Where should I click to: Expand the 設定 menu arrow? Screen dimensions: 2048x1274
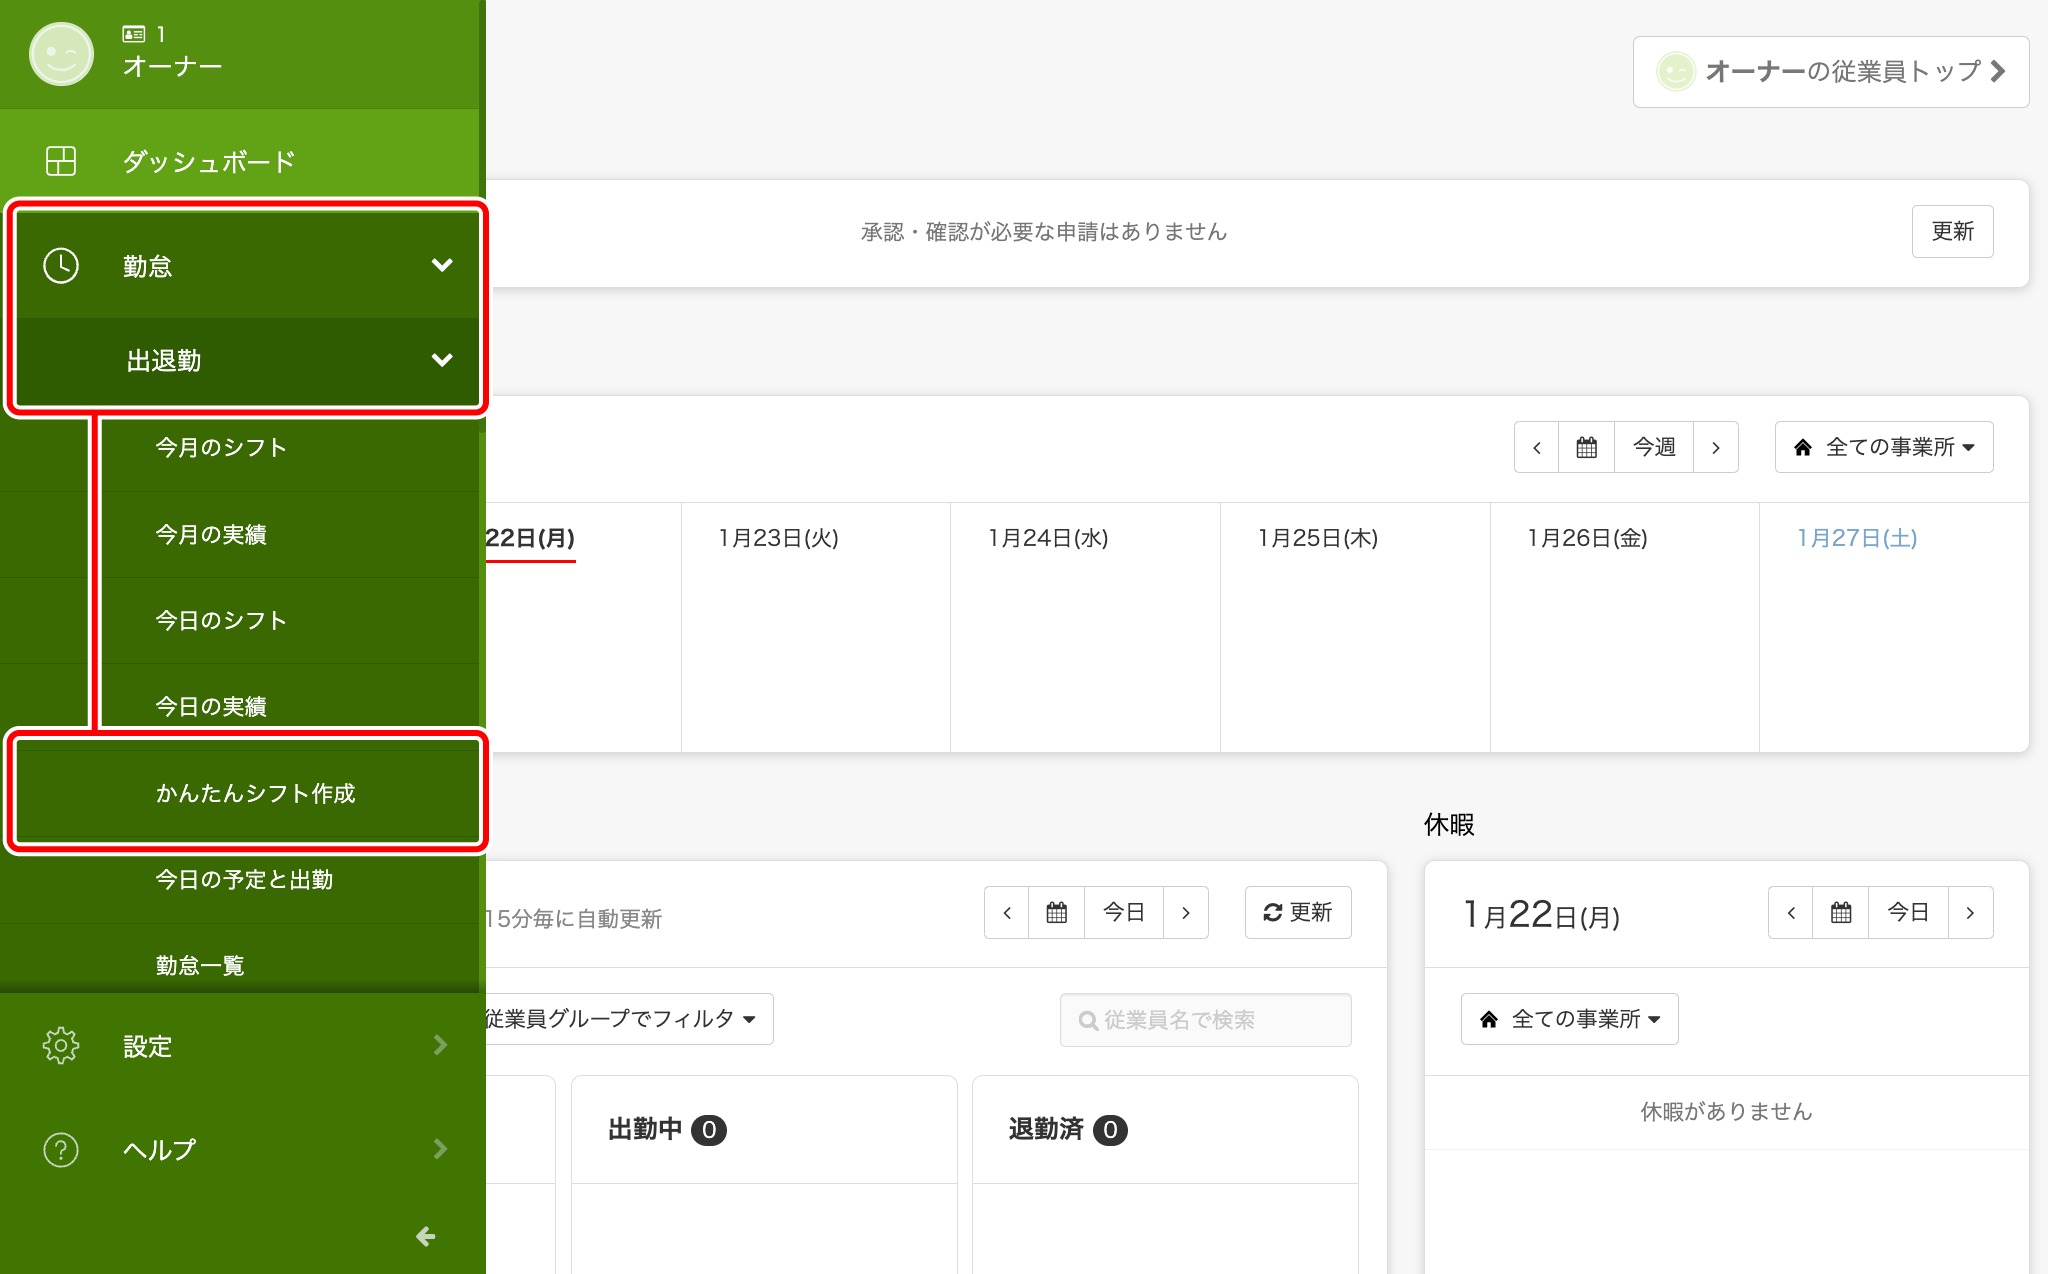[x=441, y=1045]
